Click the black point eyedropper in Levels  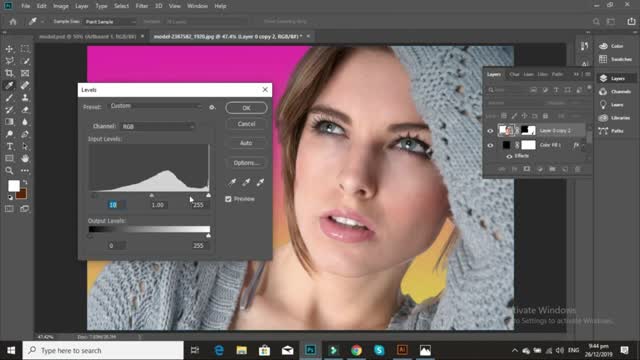tap(232, 182)
